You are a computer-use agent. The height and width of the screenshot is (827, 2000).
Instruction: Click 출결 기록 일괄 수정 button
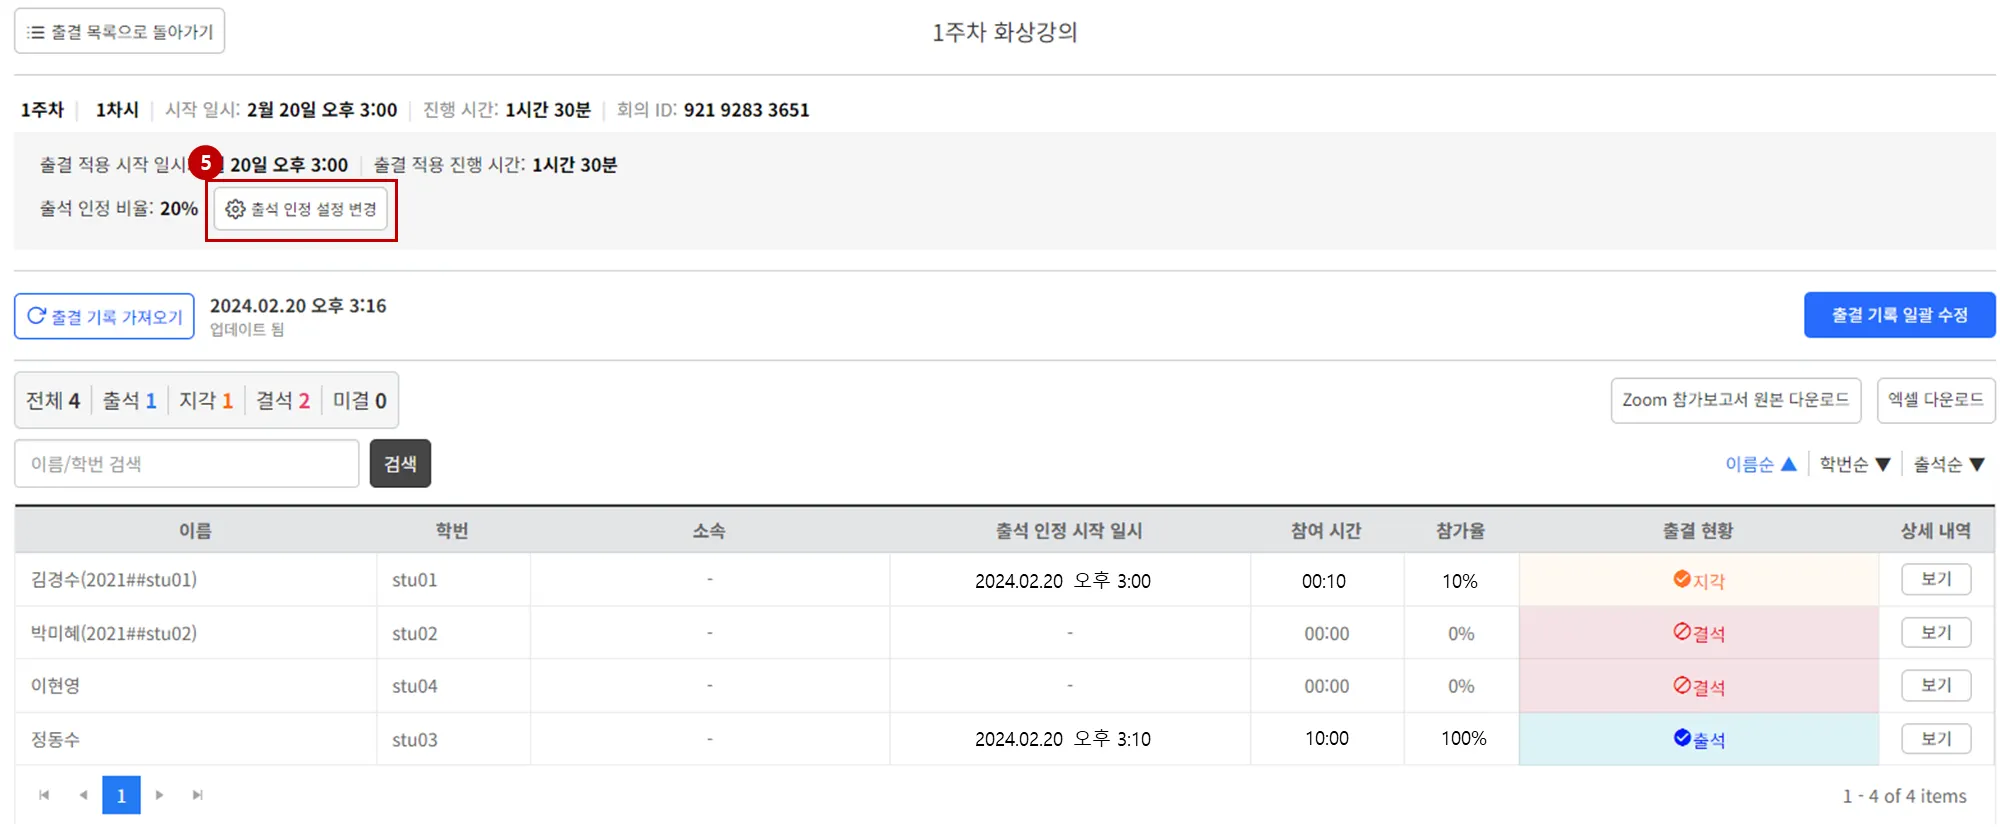pyautogui.click(x=1899, y=315)
